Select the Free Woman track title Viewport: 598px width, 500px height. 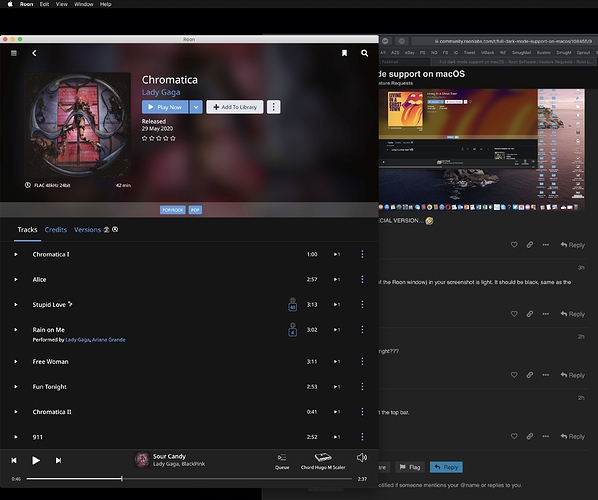[x=50, y=362]
